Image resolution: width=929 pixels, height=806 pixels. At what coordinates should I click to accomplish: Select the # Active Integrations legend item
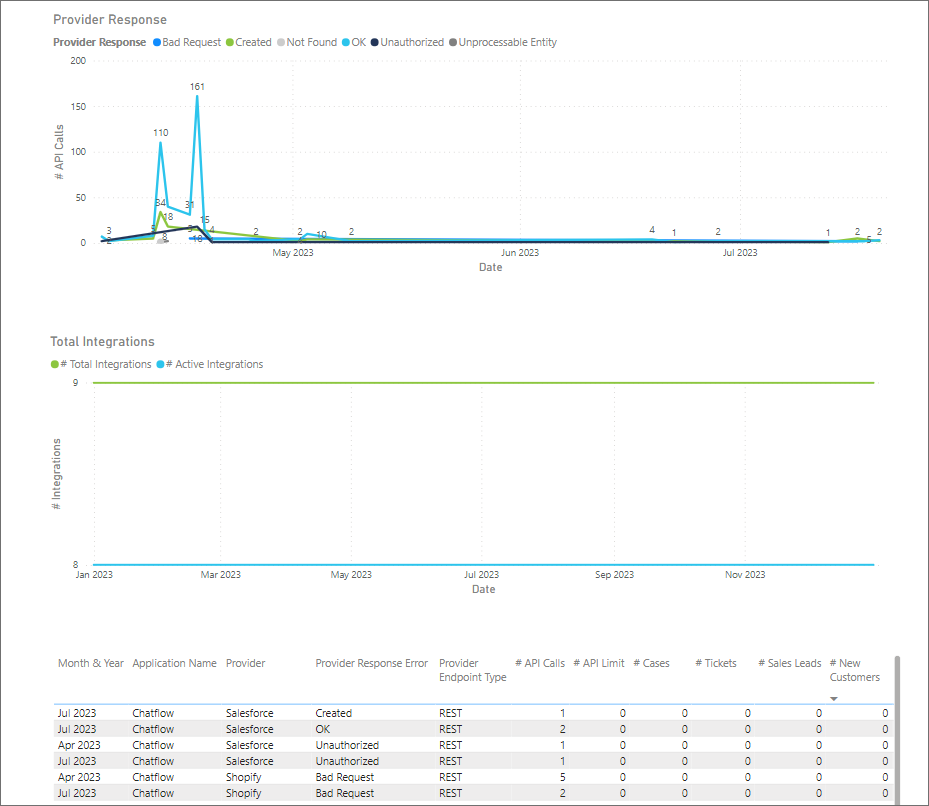click(x=214, y=365)
